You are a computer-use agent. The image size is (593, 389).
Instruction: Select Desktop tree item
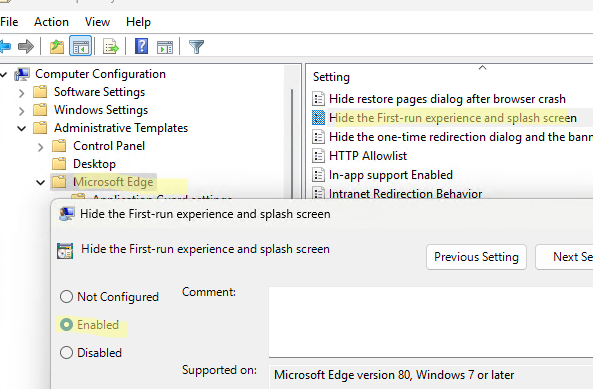[x=95, y=164]
